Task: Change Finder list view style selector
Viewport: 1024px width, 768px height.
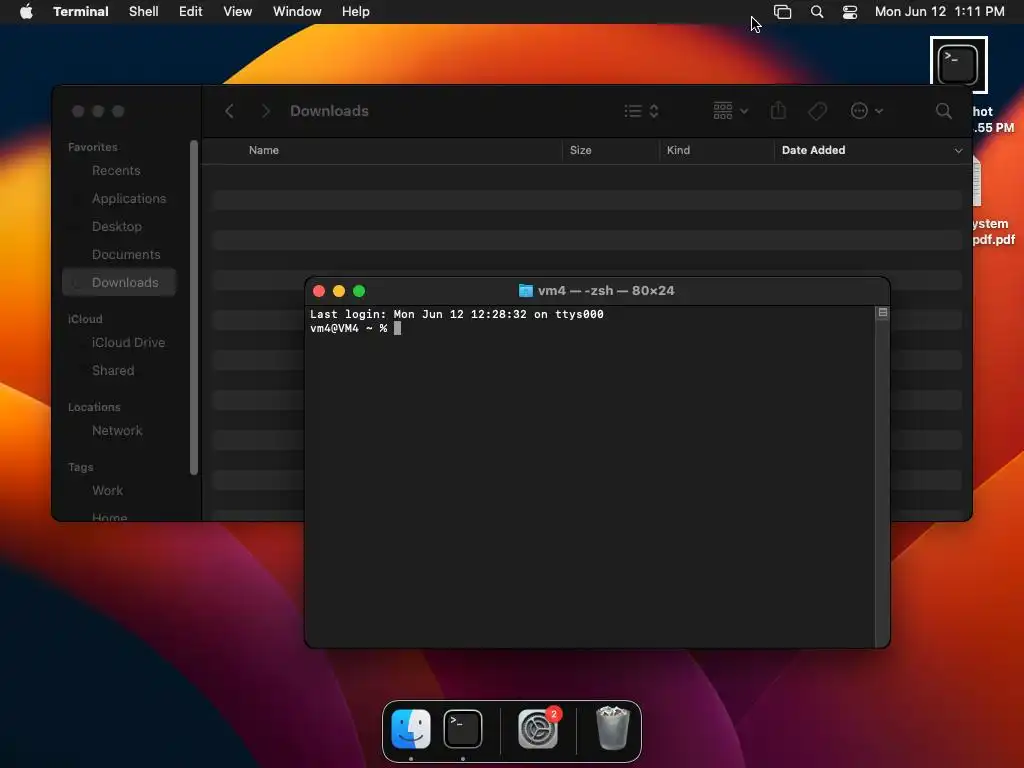Action: click(x=641, y=111)
